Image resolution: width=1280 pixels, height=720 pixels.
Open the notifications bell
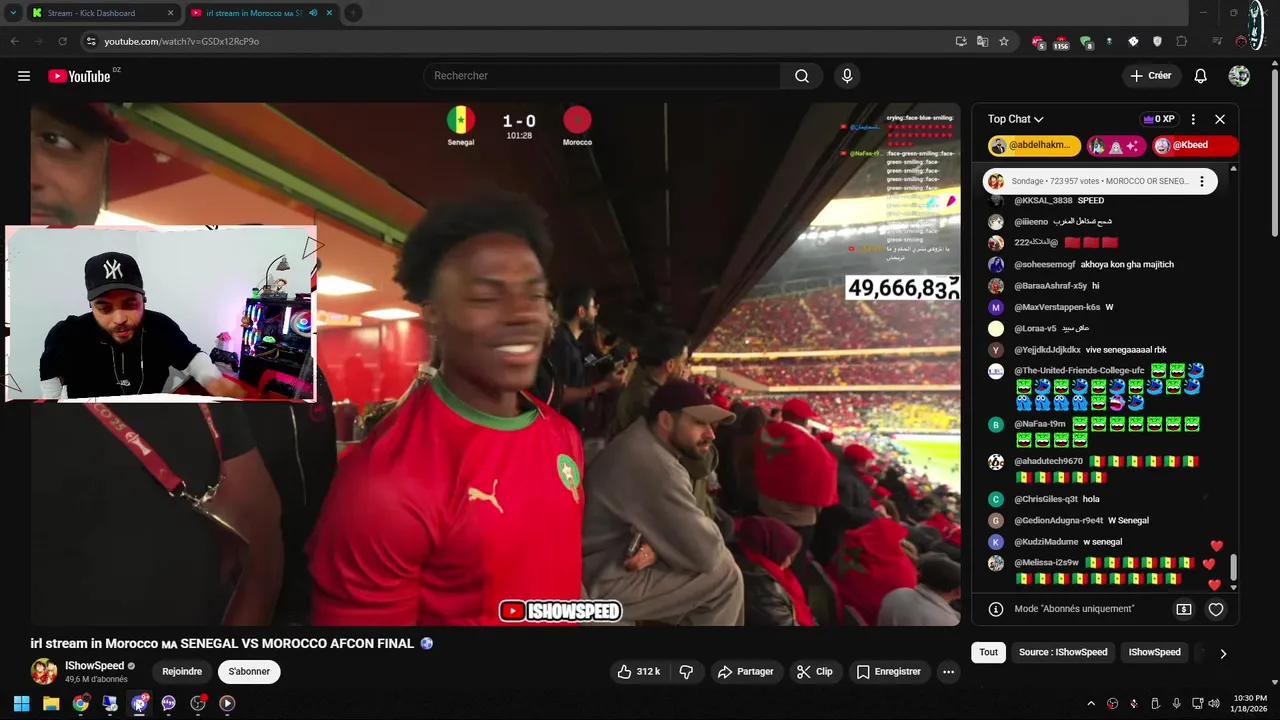[x=1200, y=76]
